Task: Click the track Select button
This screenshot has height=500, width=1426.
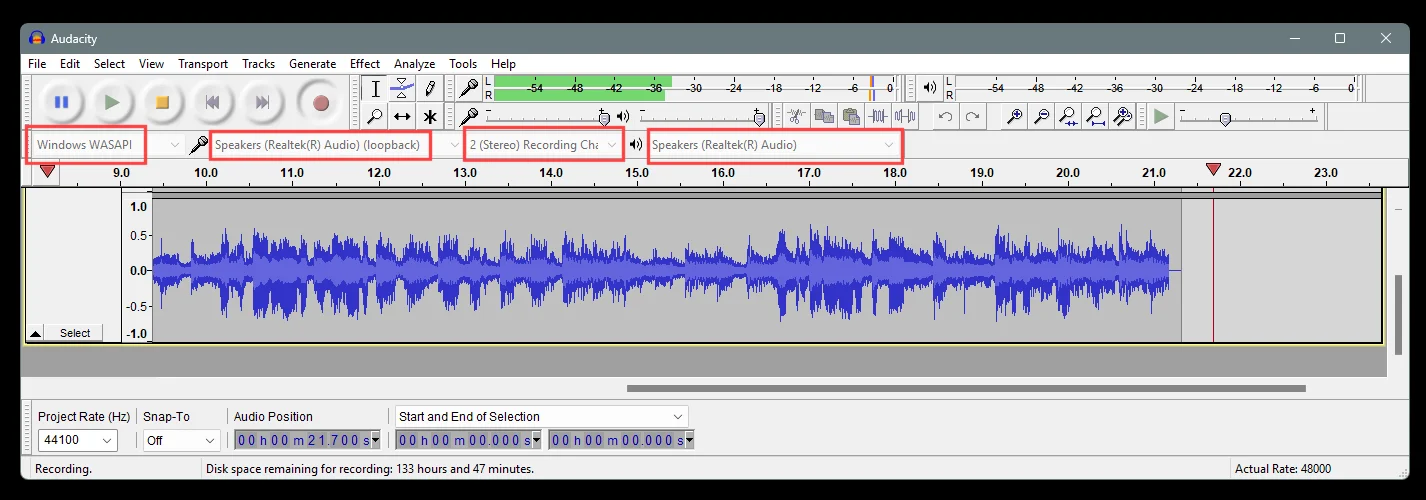Action: 75,333
